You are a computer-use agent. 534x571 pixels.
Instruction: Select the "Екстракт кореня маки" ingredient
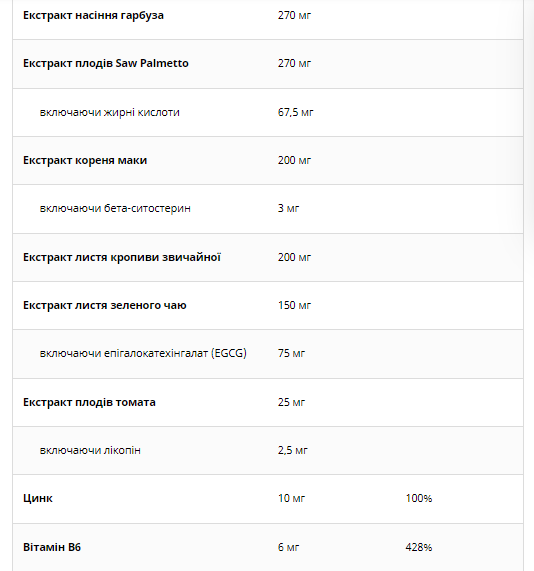tap(85, 160)
